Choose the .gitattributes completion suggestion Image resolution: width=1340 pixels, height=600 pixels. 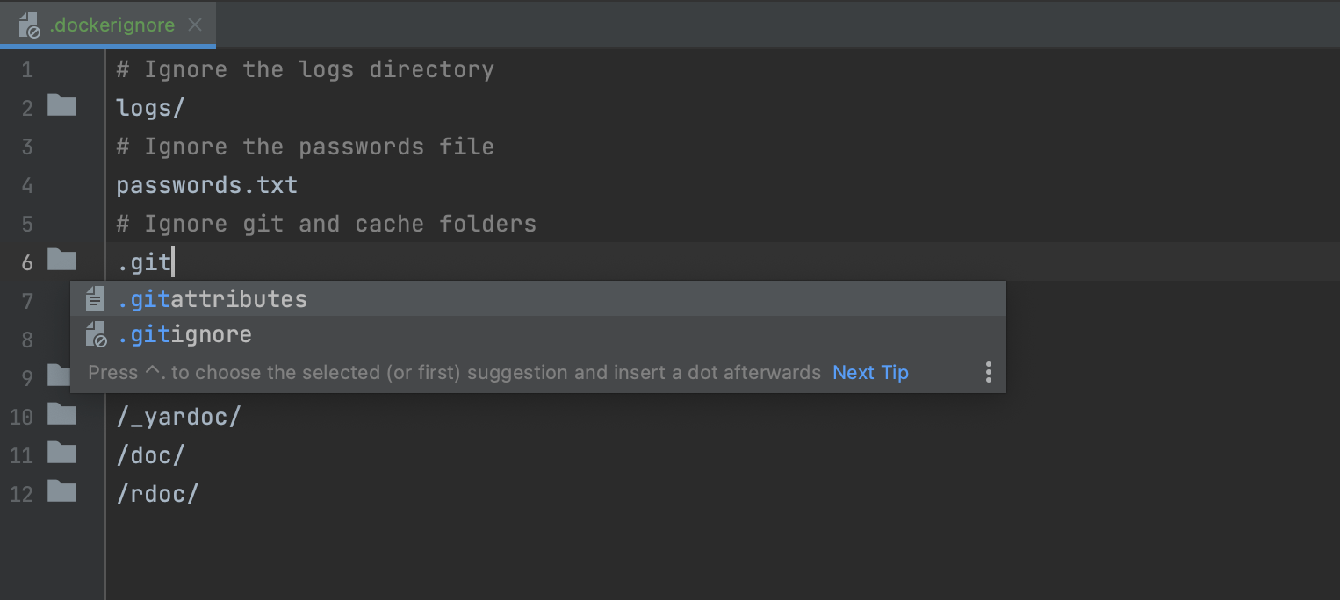click(x=212, y=299)
